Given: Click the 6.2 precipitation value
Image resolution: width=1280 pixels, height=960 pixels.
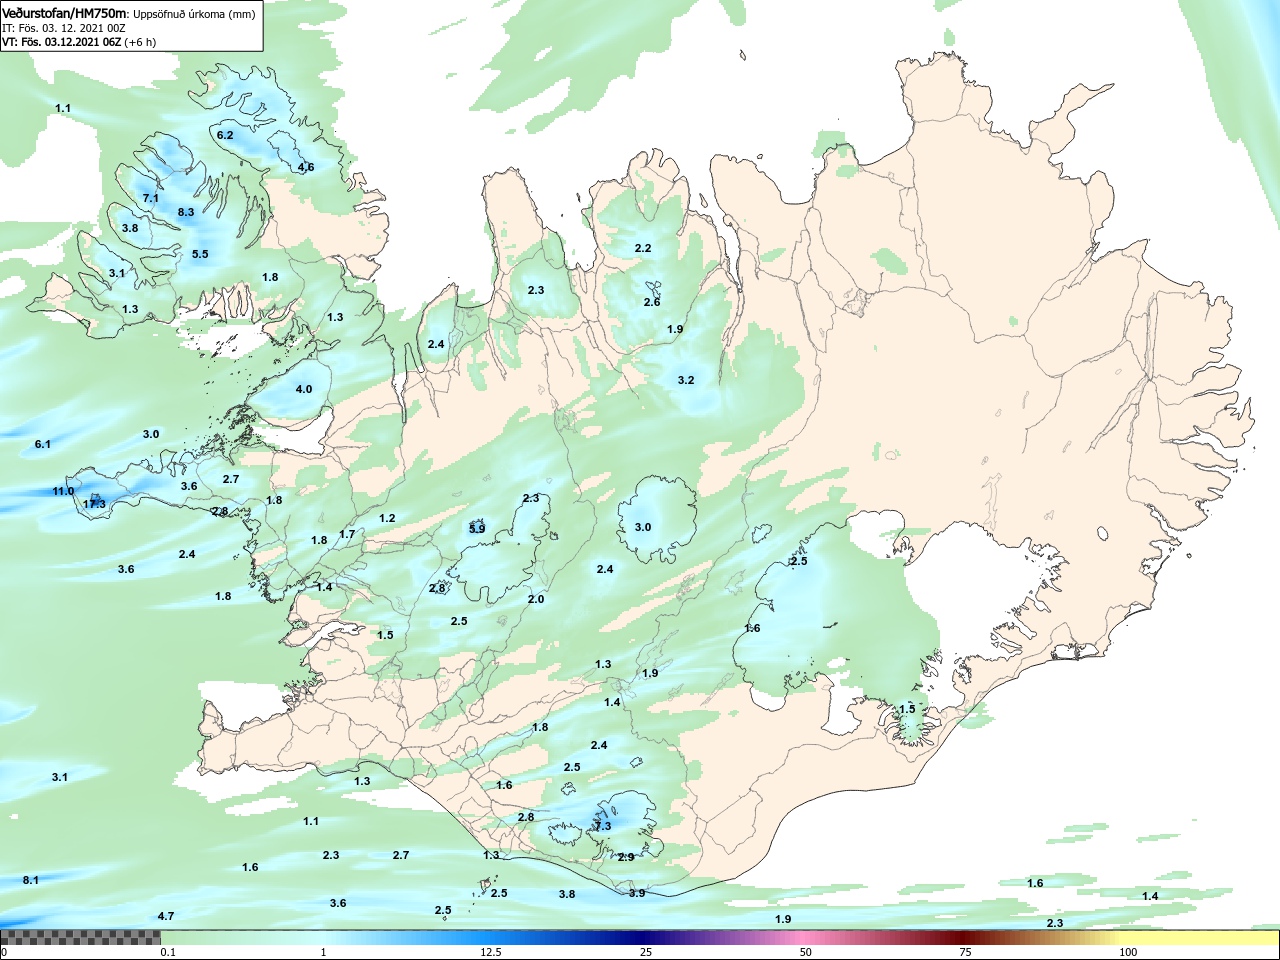Looking at the screenshot, I should [225, 135].
